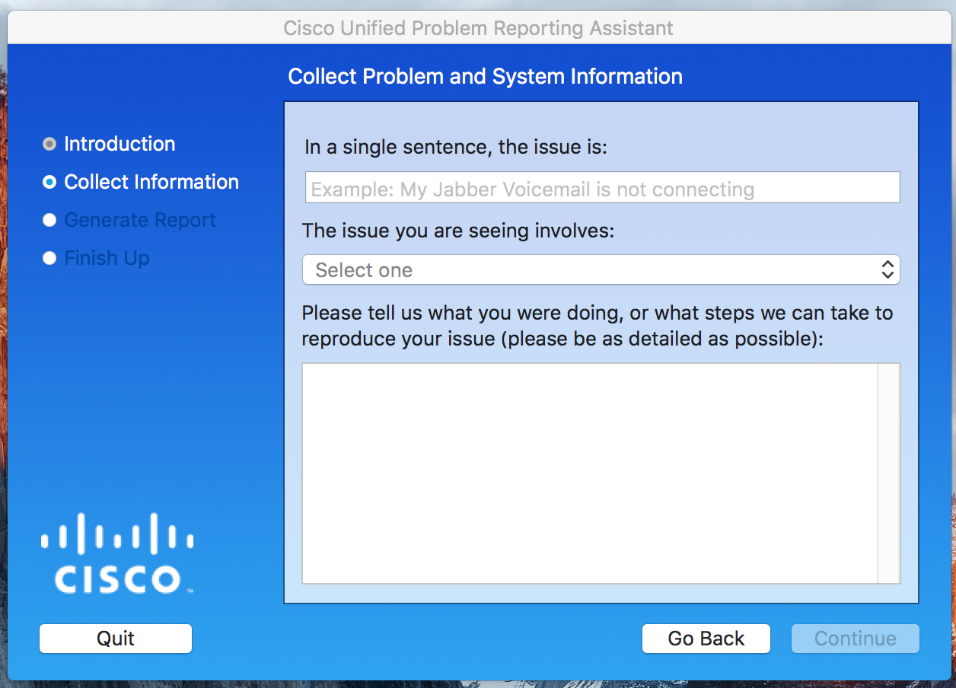Viewport: 956px width, 688px height.
Task: Click the Generate Report step bullet
Action: tap(49, 220)
